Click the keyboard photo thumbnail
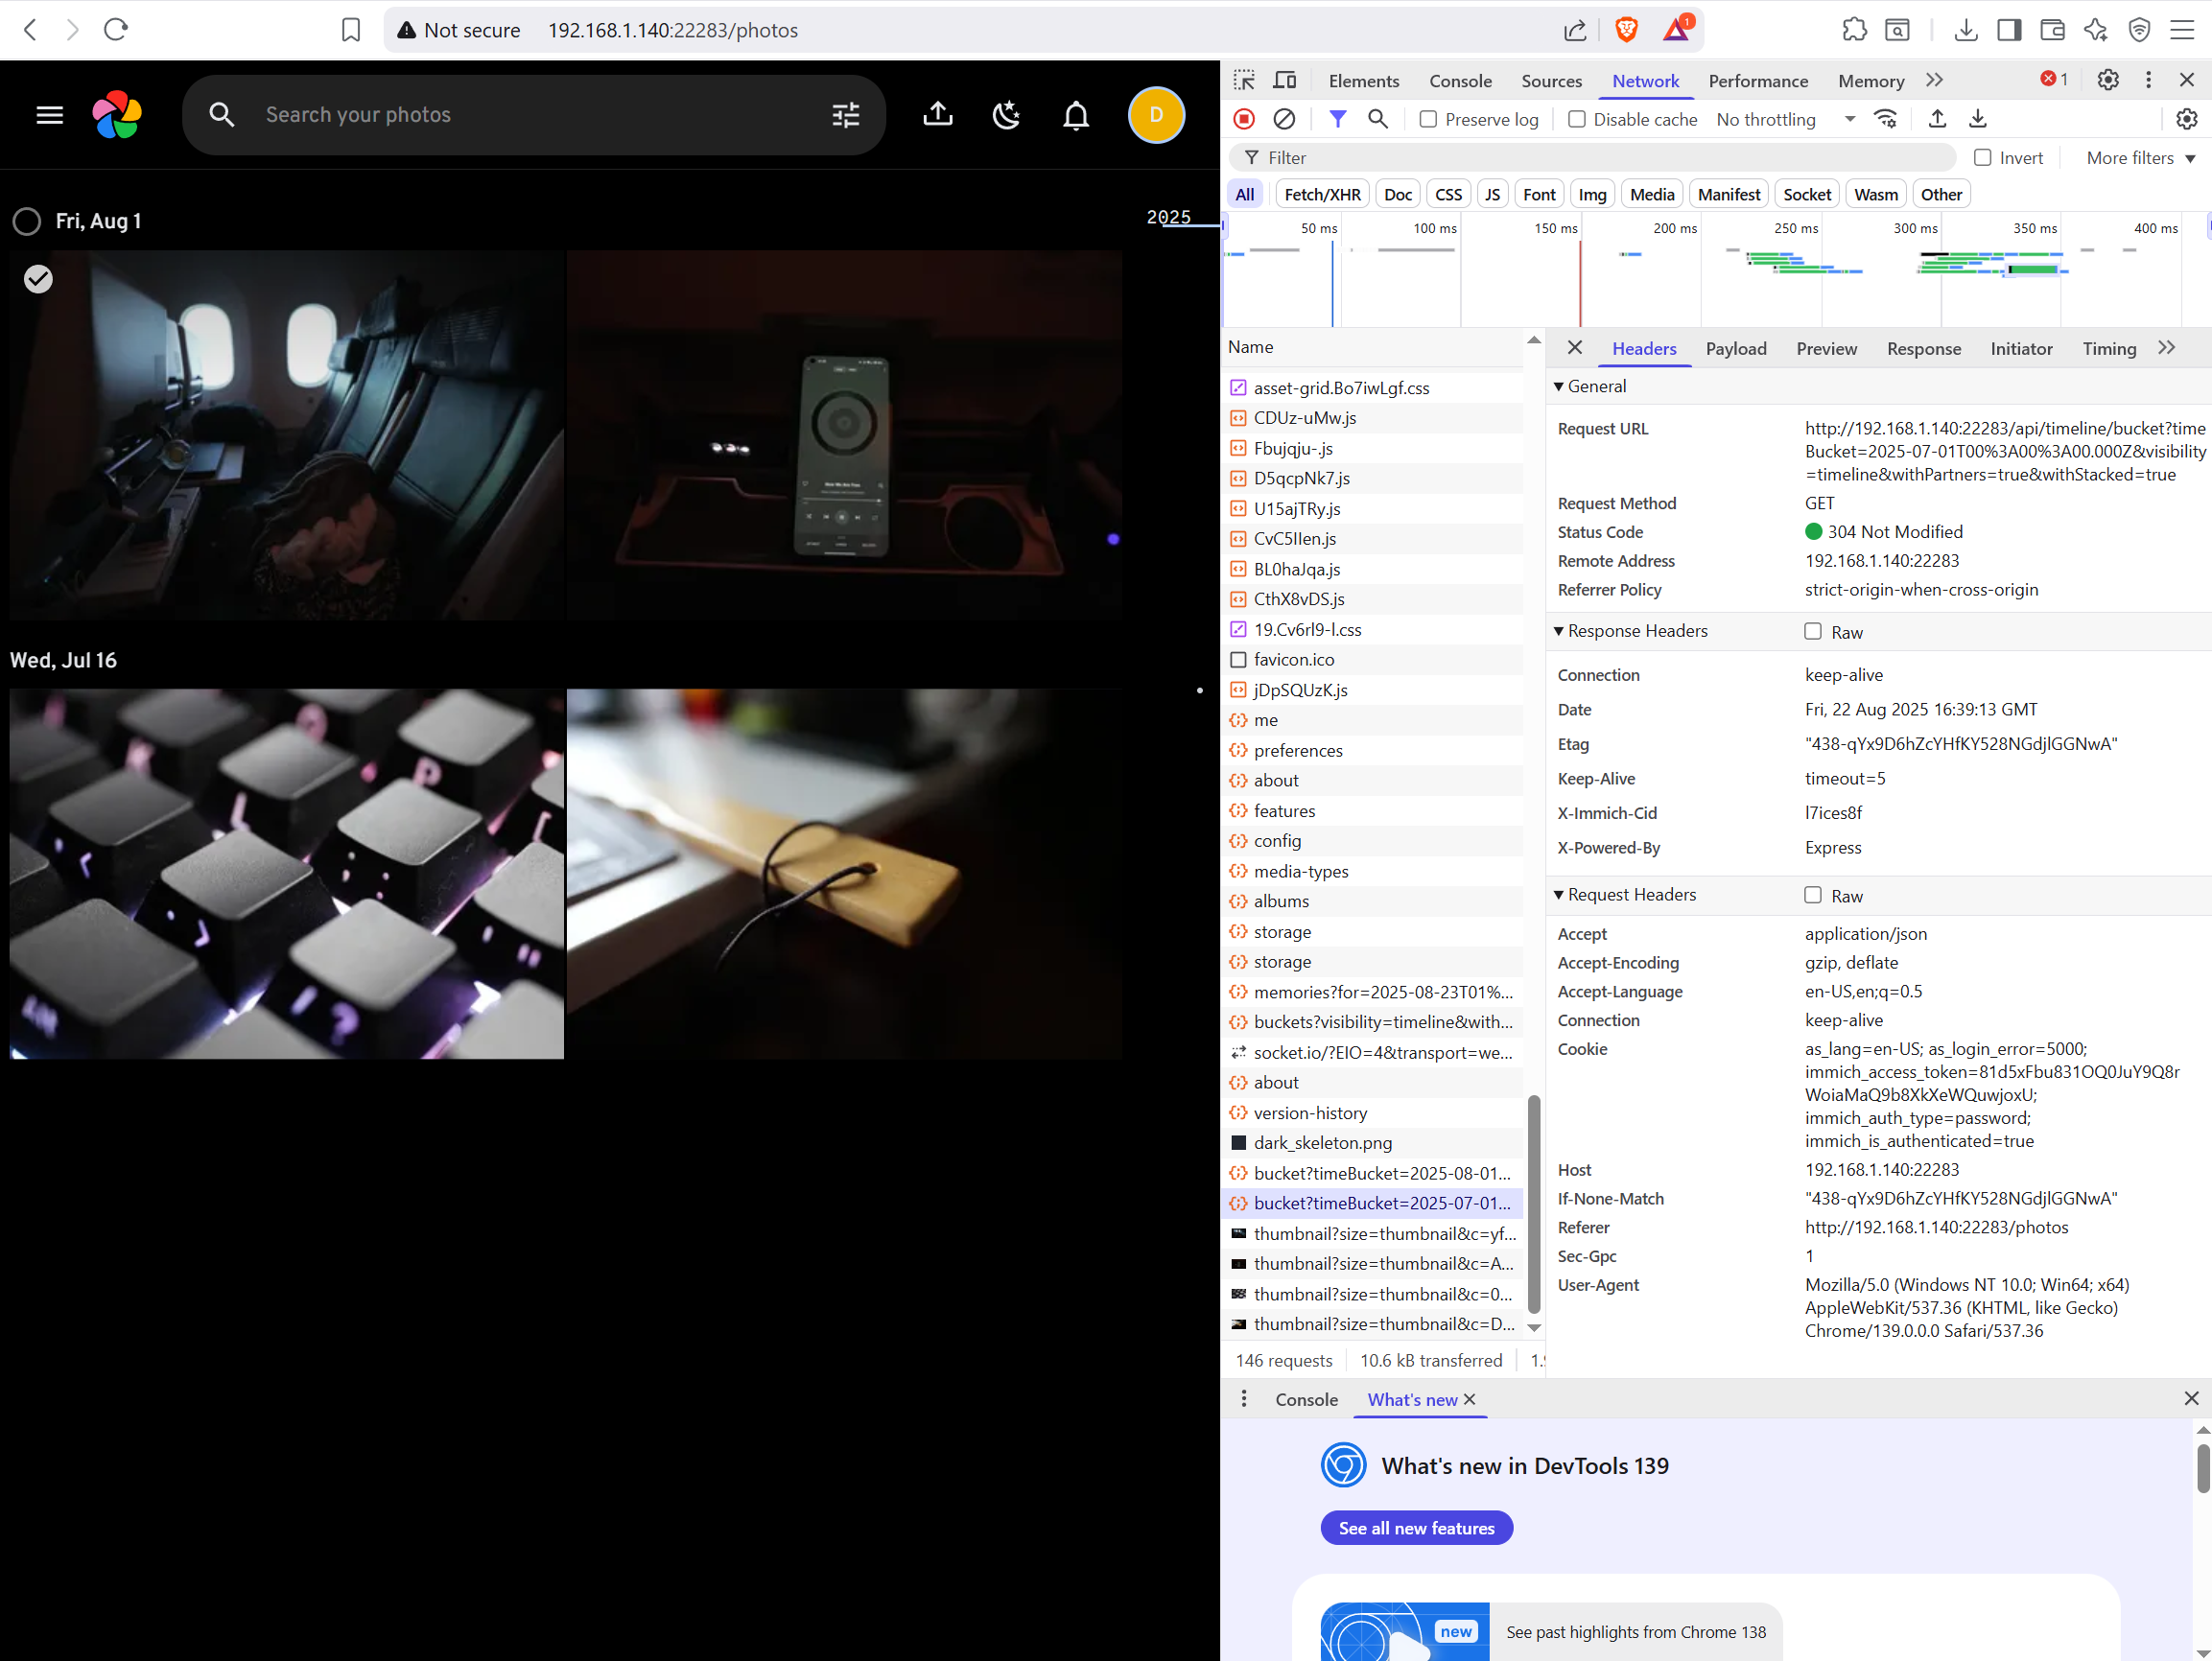 point(287,873)
